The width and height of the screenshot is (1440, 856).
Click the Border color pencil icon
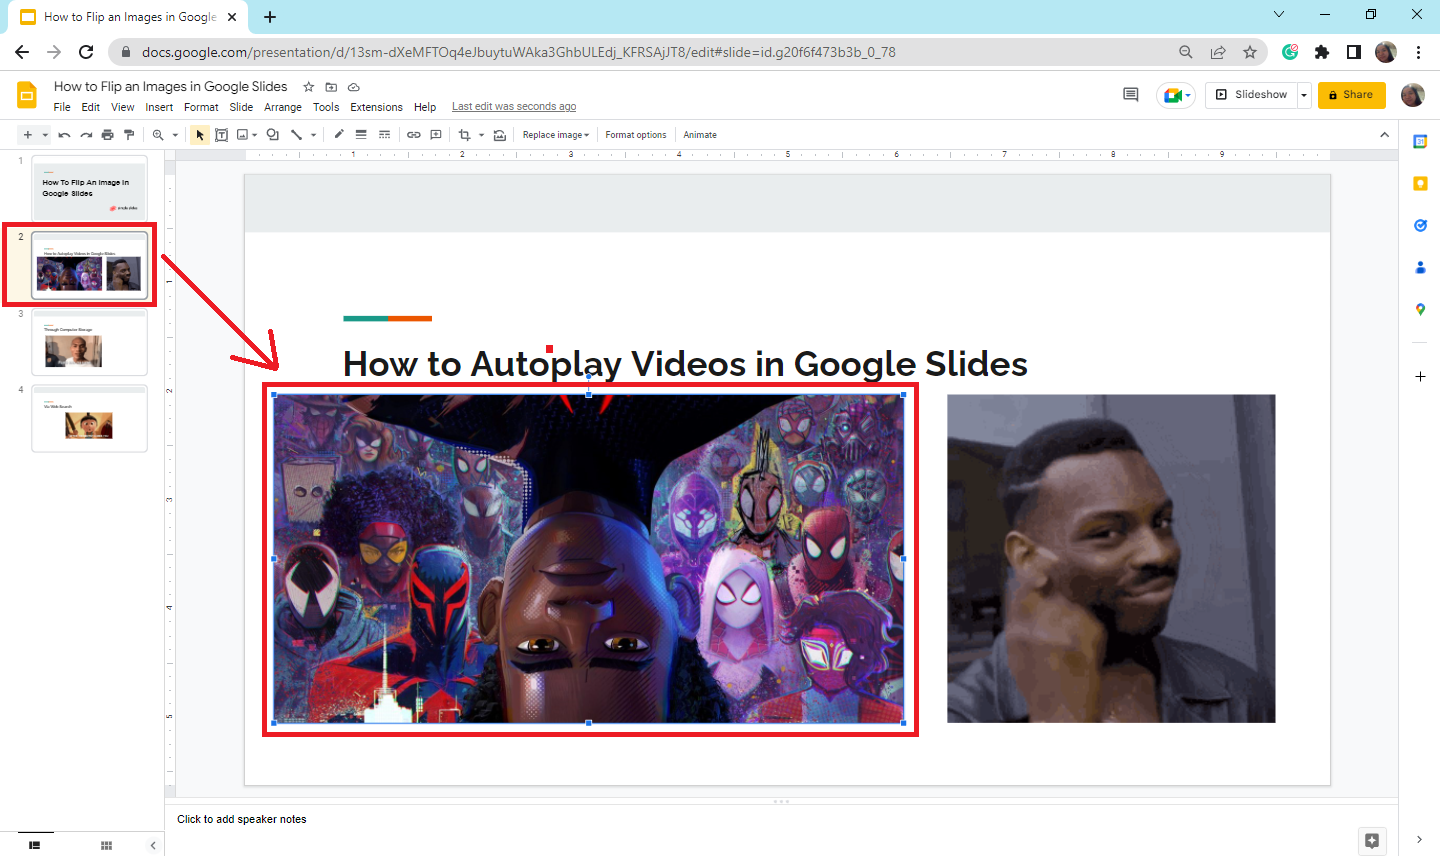tap(339, 135)
